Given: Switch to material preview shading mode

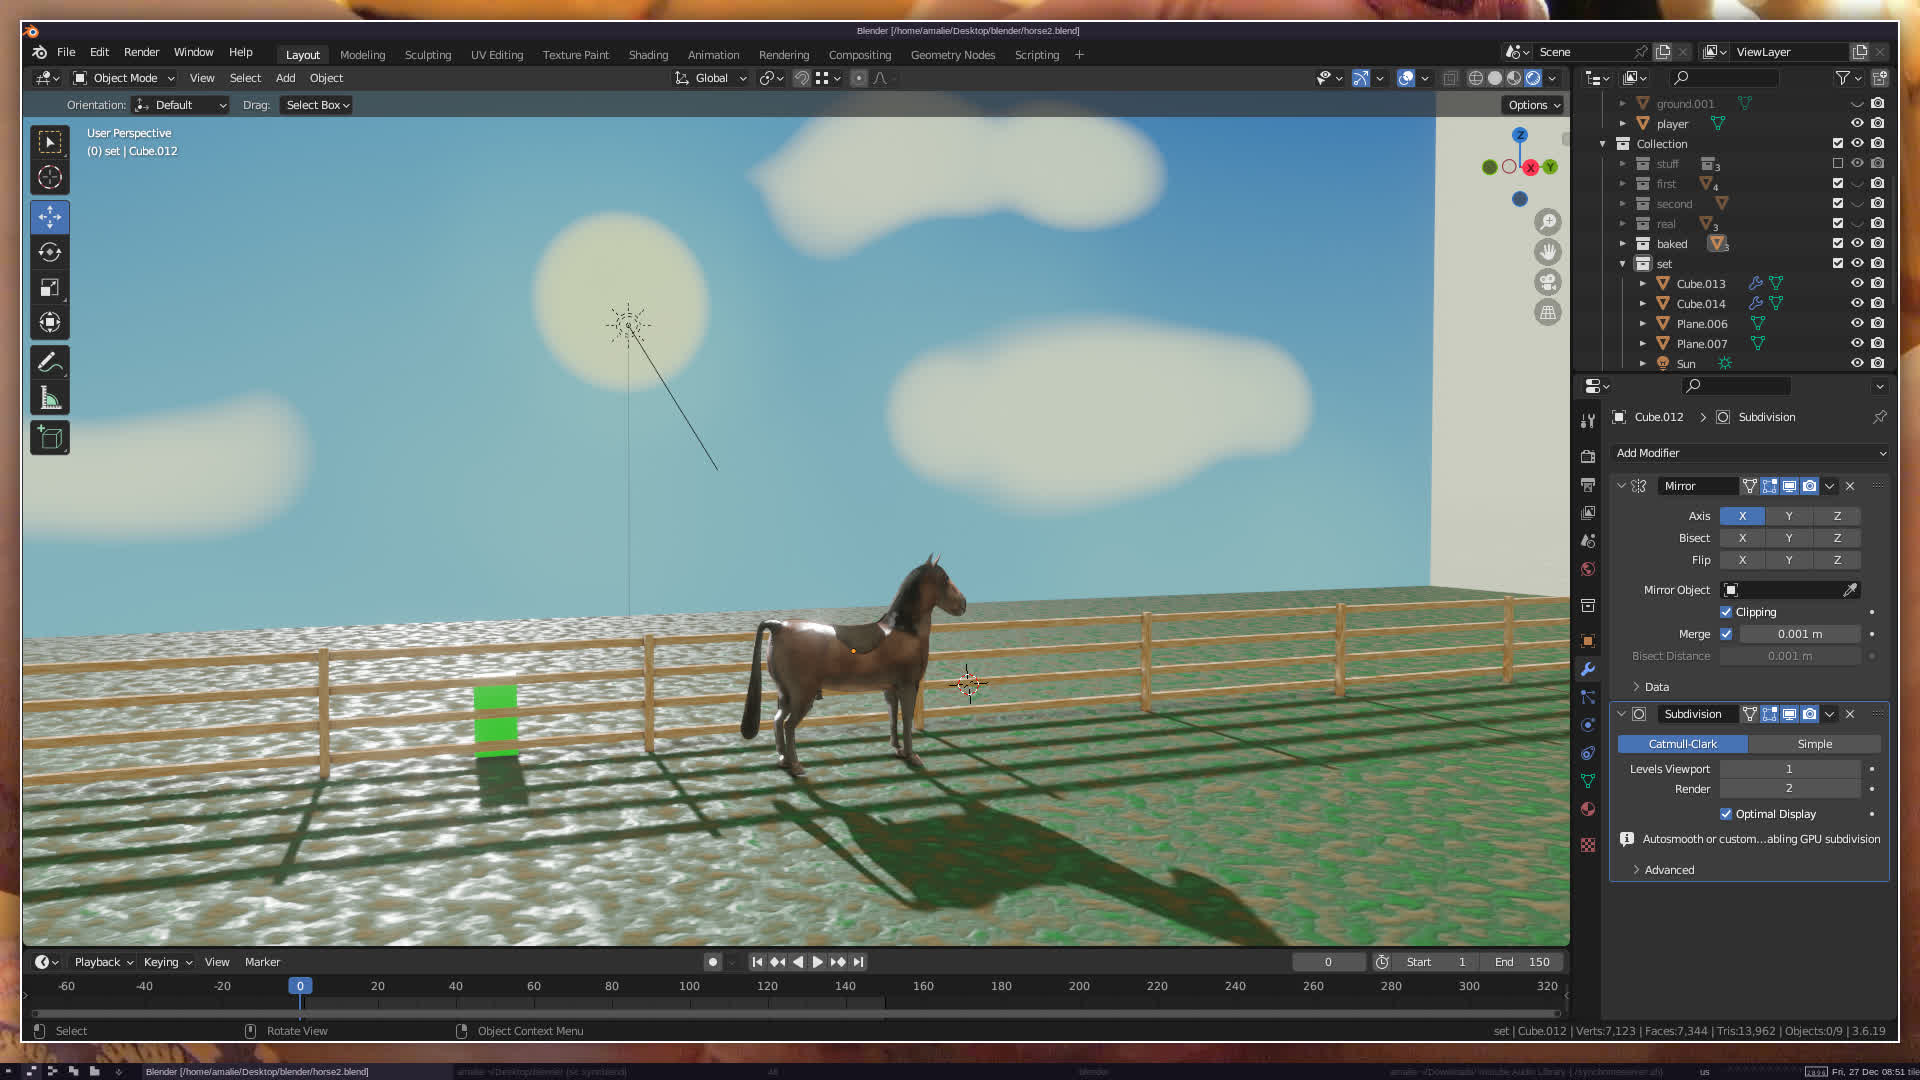Looking at the screenshot, I should click(1514, 78).
